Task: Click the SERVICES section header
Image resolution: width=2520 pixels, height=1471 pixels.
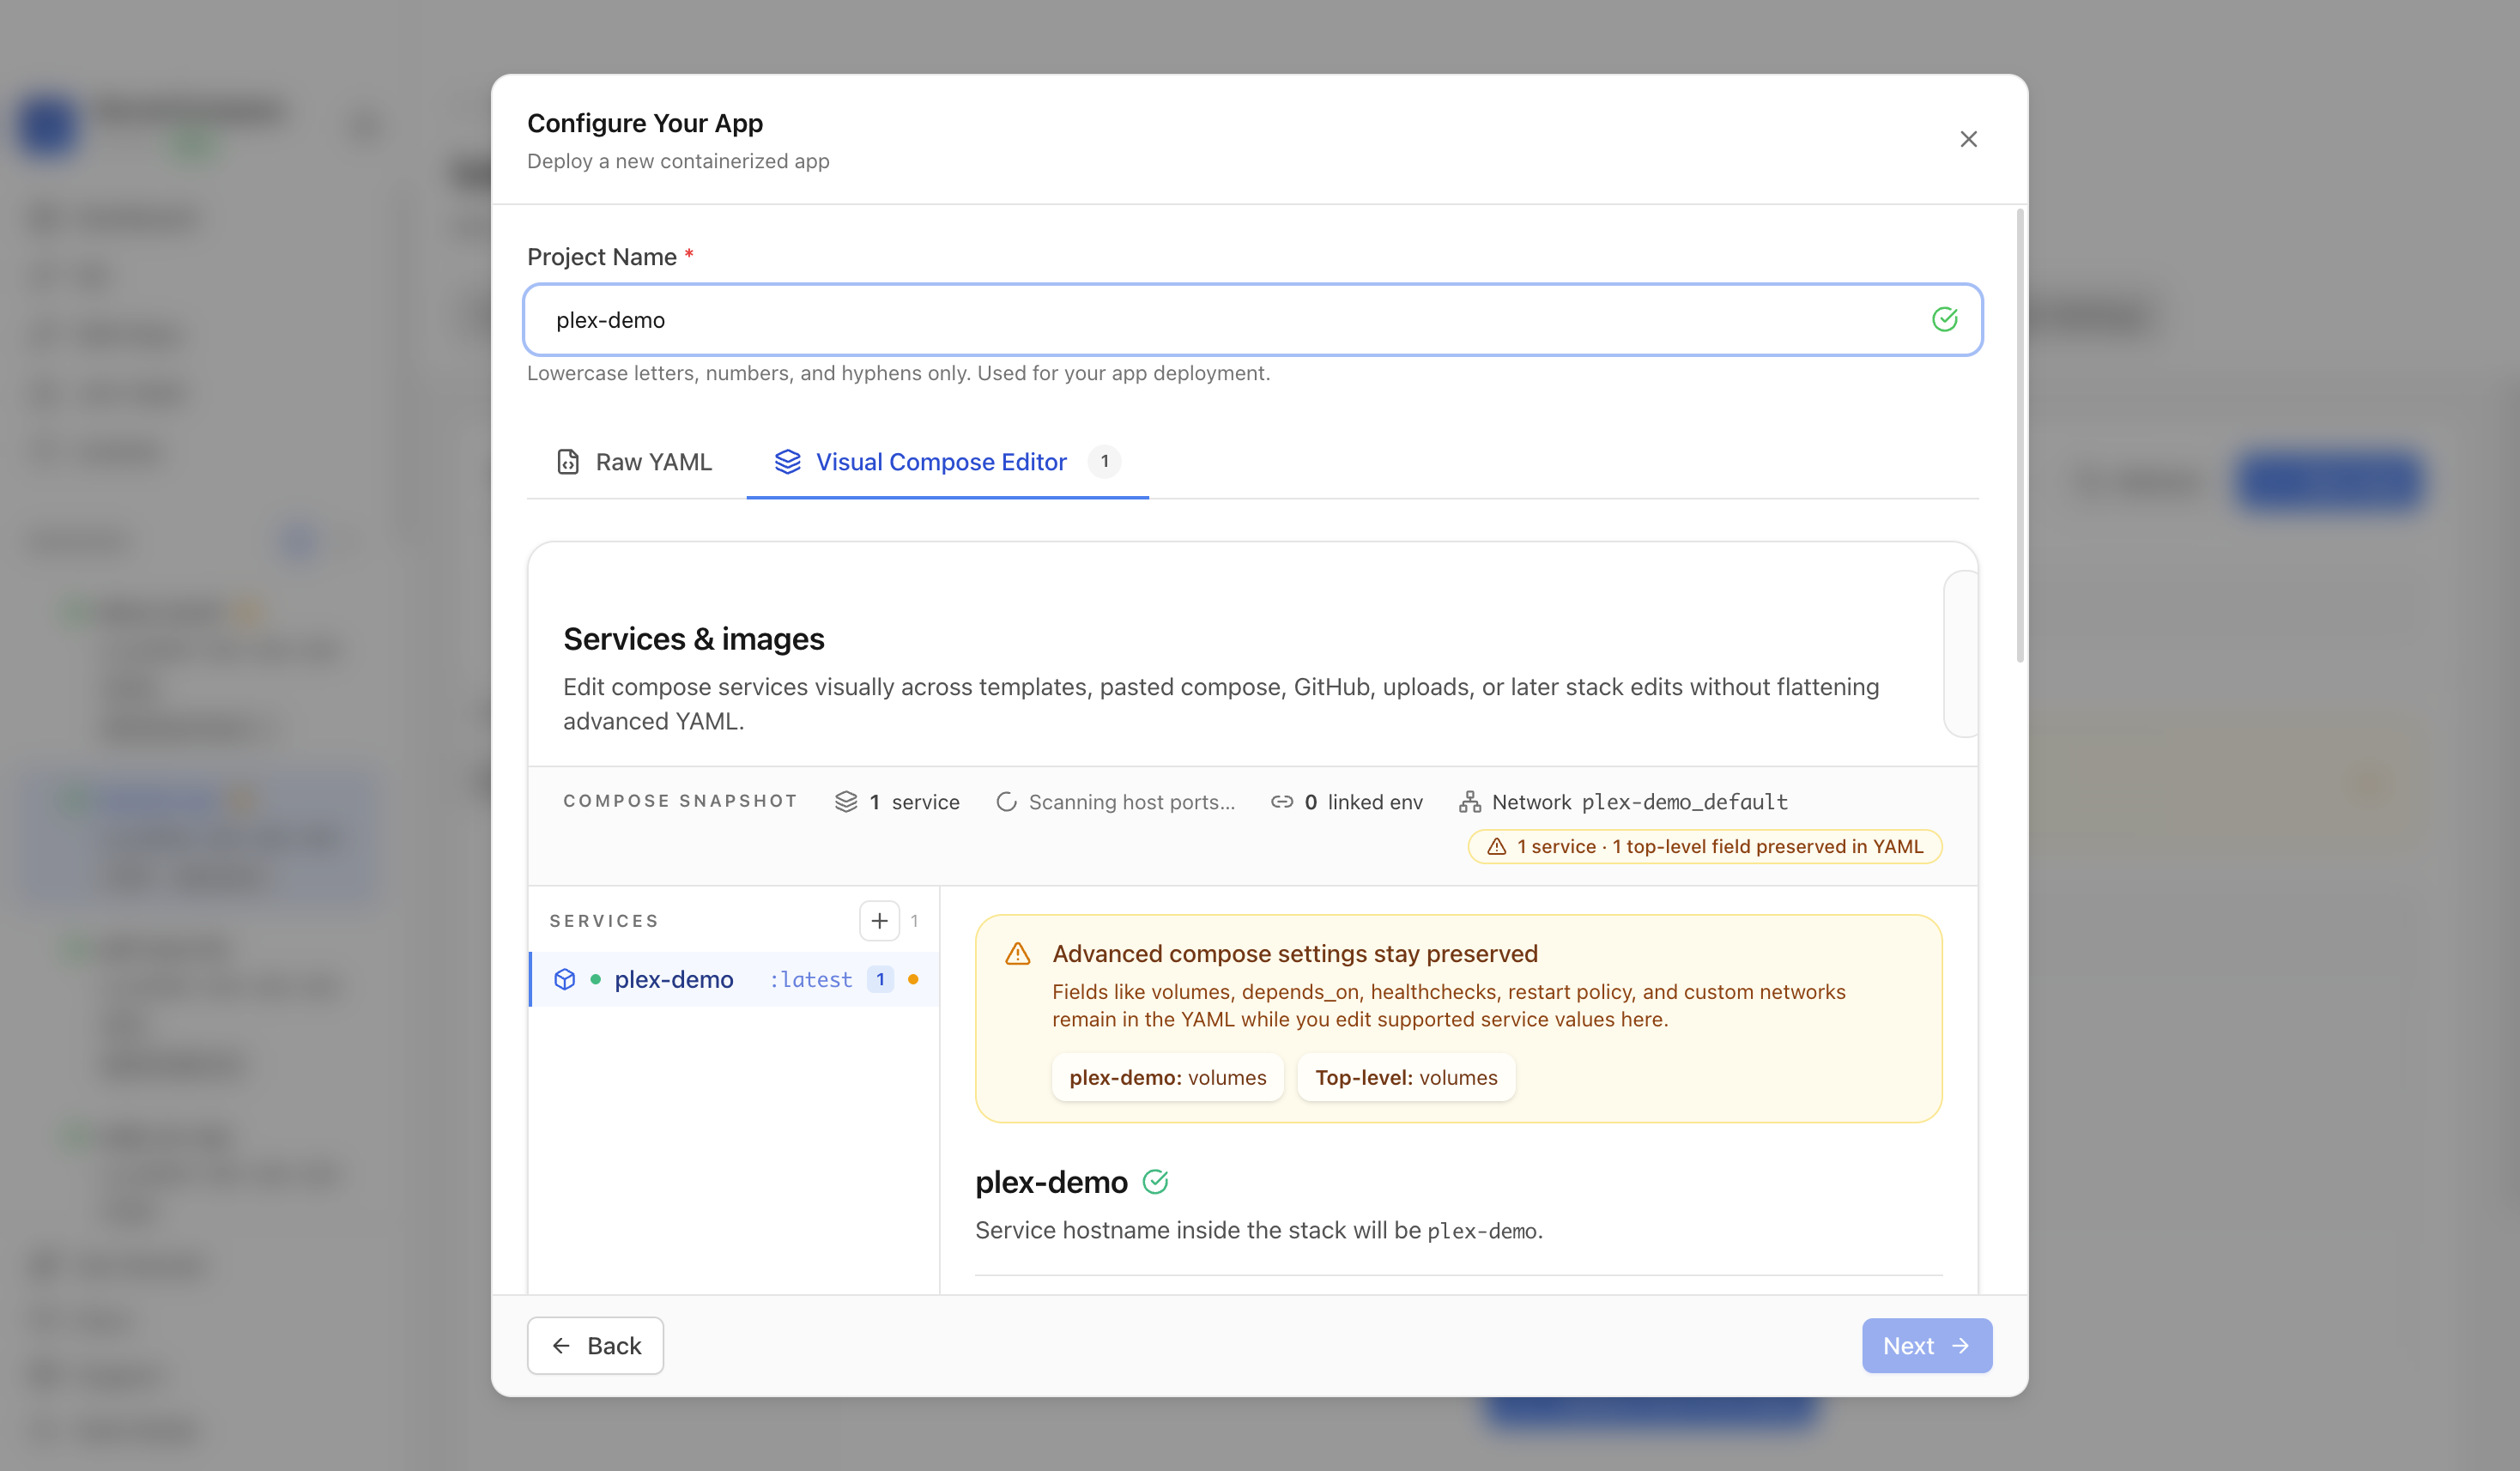Action: 604,921
